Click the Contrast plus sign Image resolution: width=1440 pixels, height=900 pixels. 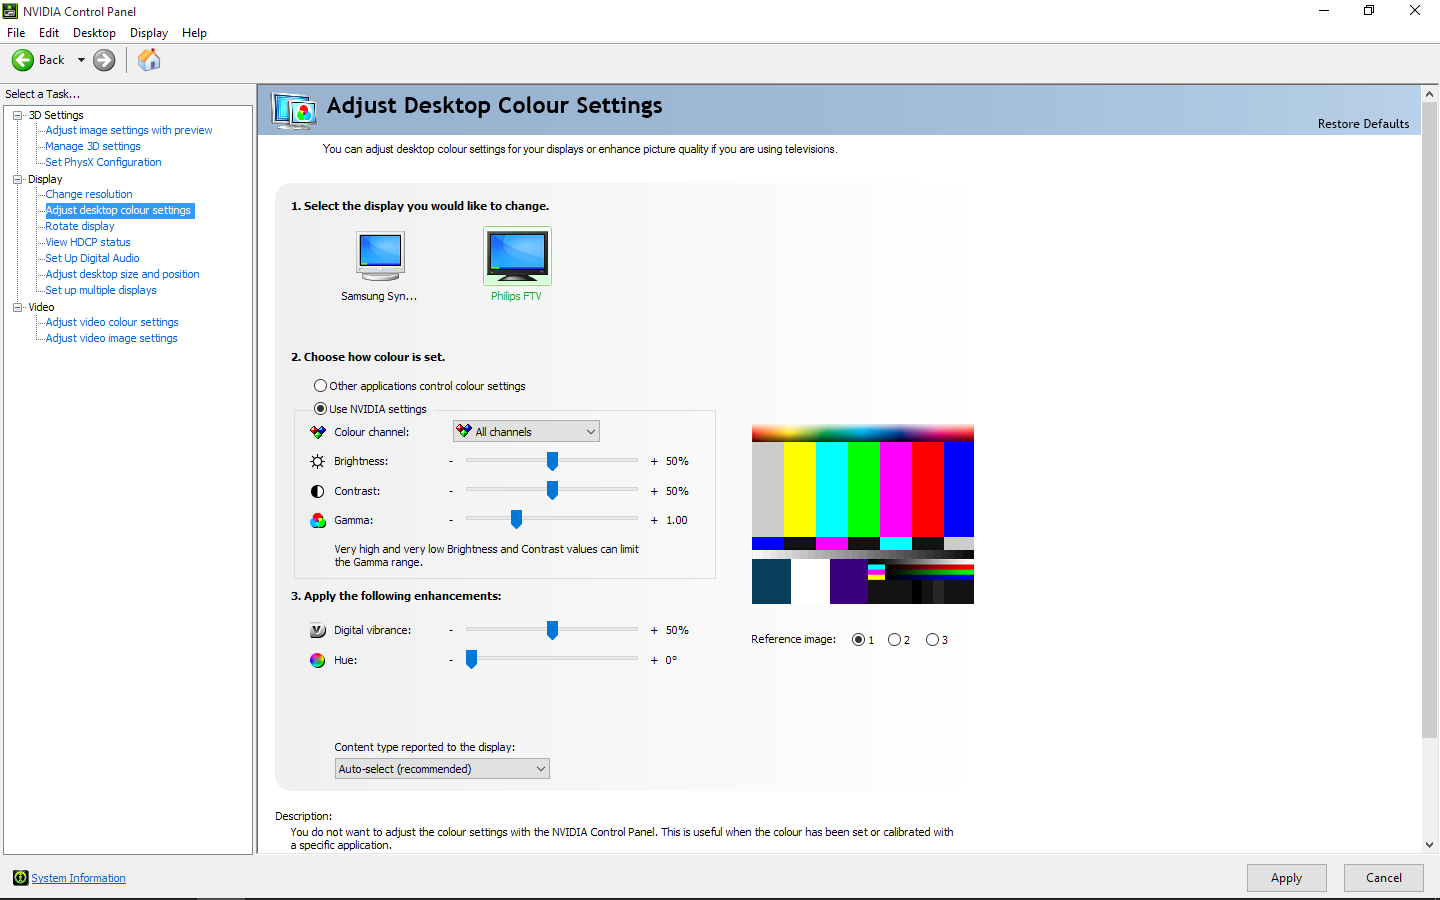click(654, 491)
